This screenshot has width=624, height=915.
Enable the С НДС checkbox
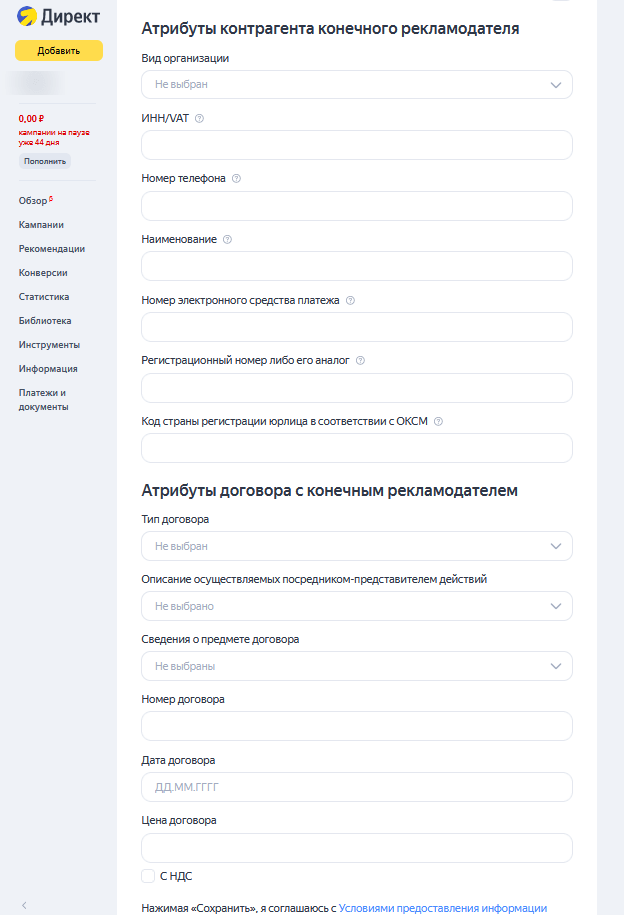149,876
